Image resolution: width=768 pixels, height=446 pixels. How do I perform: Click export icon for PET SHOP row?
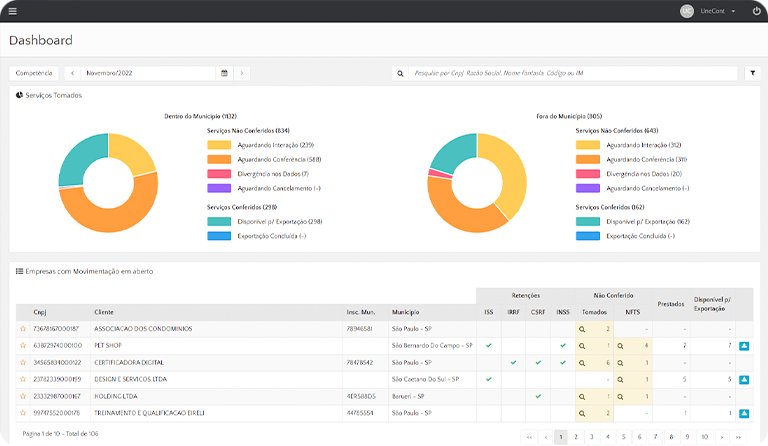click(746, 345)
